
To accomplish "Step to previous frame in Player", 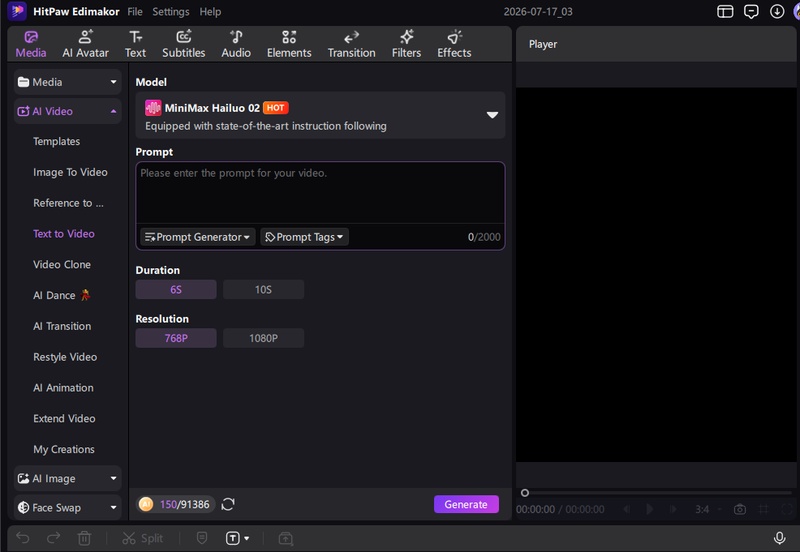I will tap(627, 509).
